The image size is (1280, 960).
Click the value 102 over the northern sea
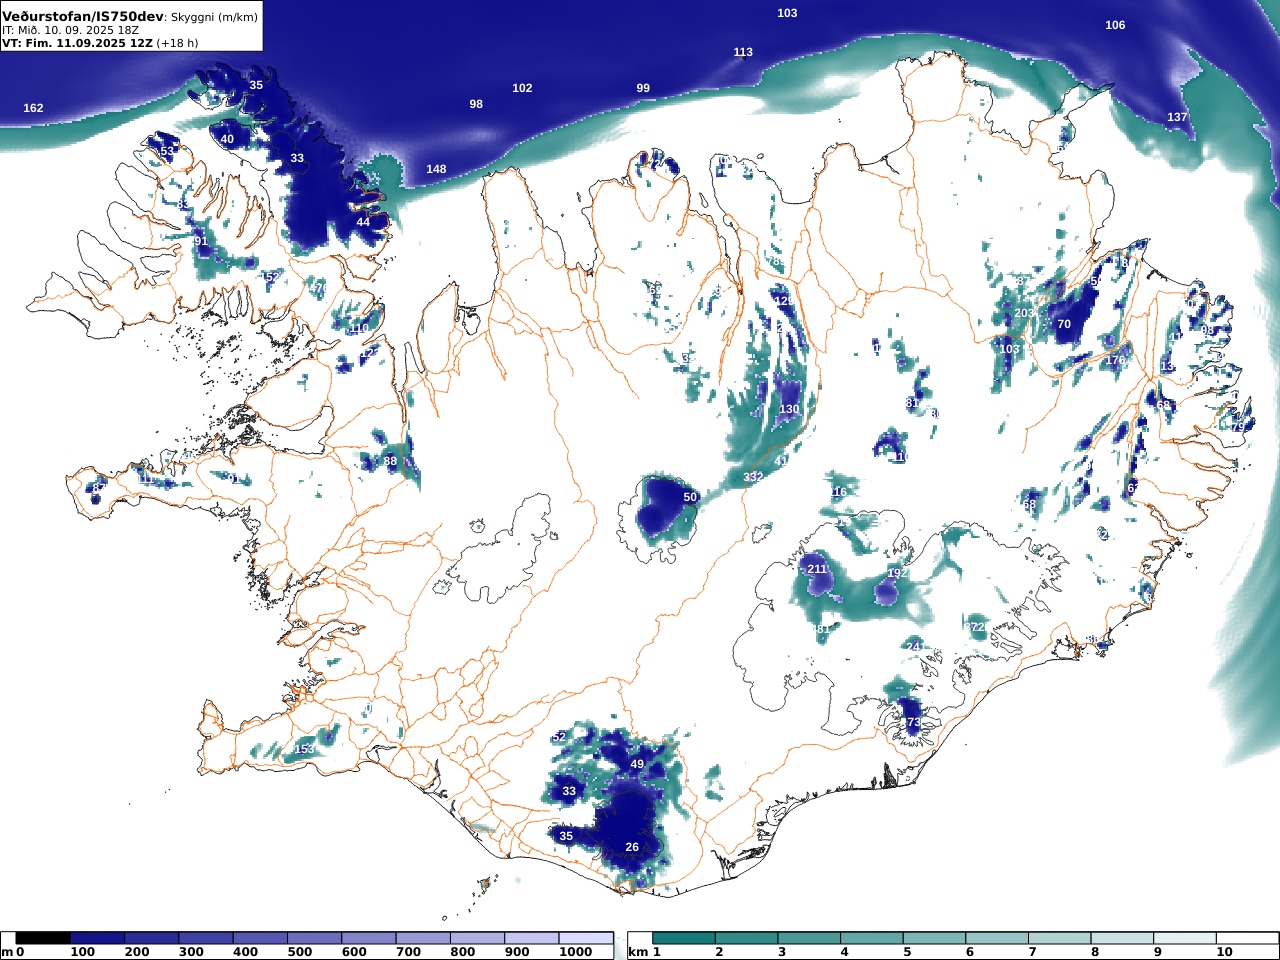coord(522,88)
